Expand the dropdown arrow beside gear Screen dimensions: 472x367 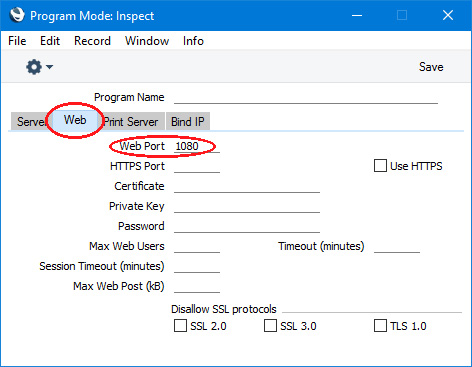click(x=50, y=67)
